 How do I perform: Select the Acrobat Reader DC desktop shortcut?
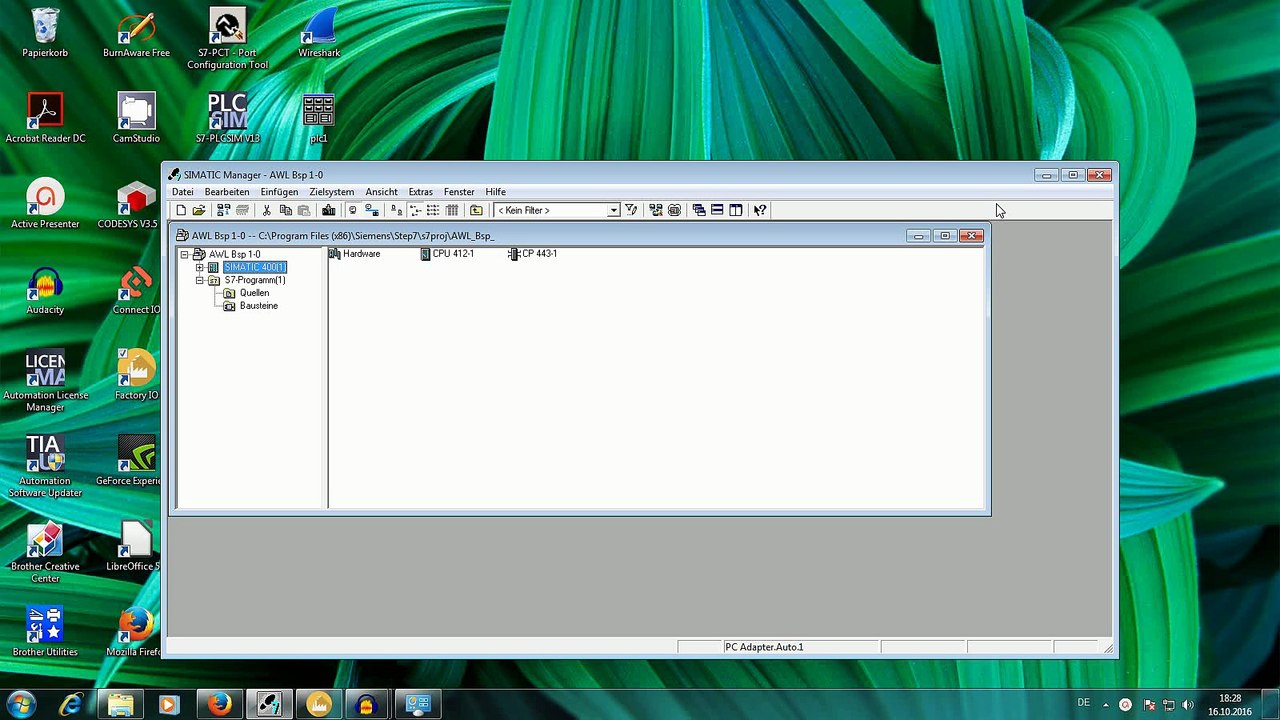coord(45,118)
